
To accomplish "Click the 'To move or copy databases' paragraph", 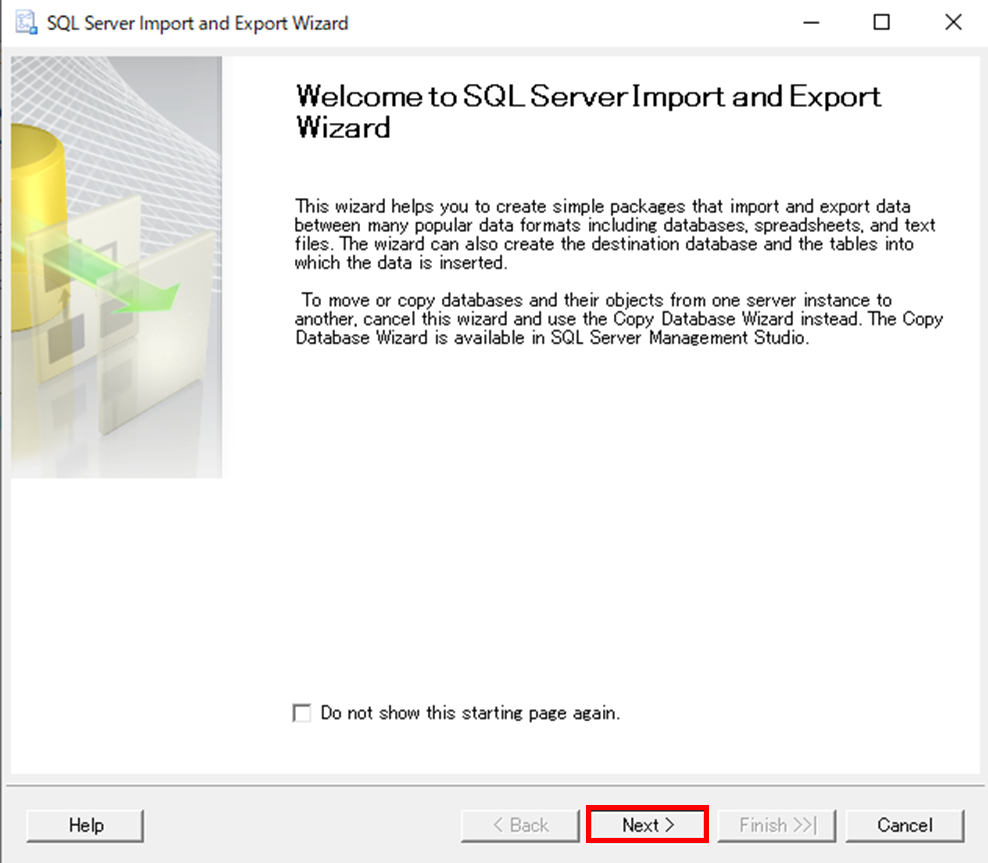I will (619, 319).
